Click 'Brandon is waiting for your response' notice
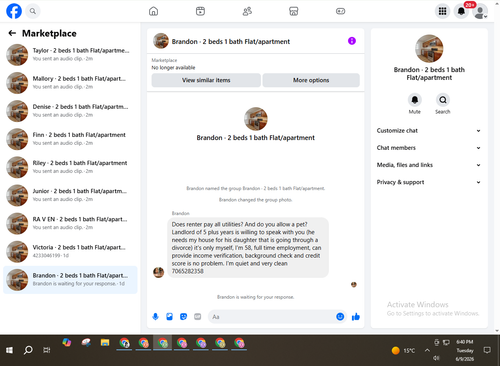Image resolution: width=500 pixels, height=366 pixels. (255, 297)
